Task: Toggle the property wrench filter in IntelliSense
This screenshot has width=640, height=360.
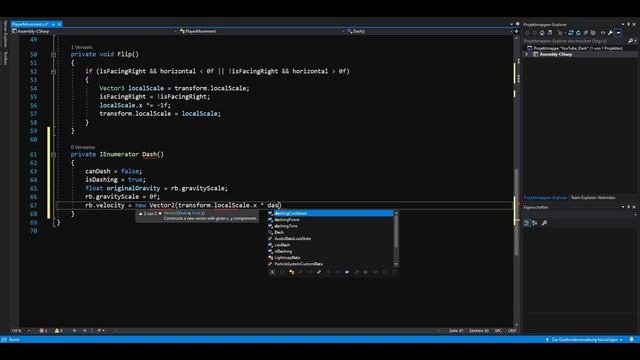Action: tap(356, 272)
